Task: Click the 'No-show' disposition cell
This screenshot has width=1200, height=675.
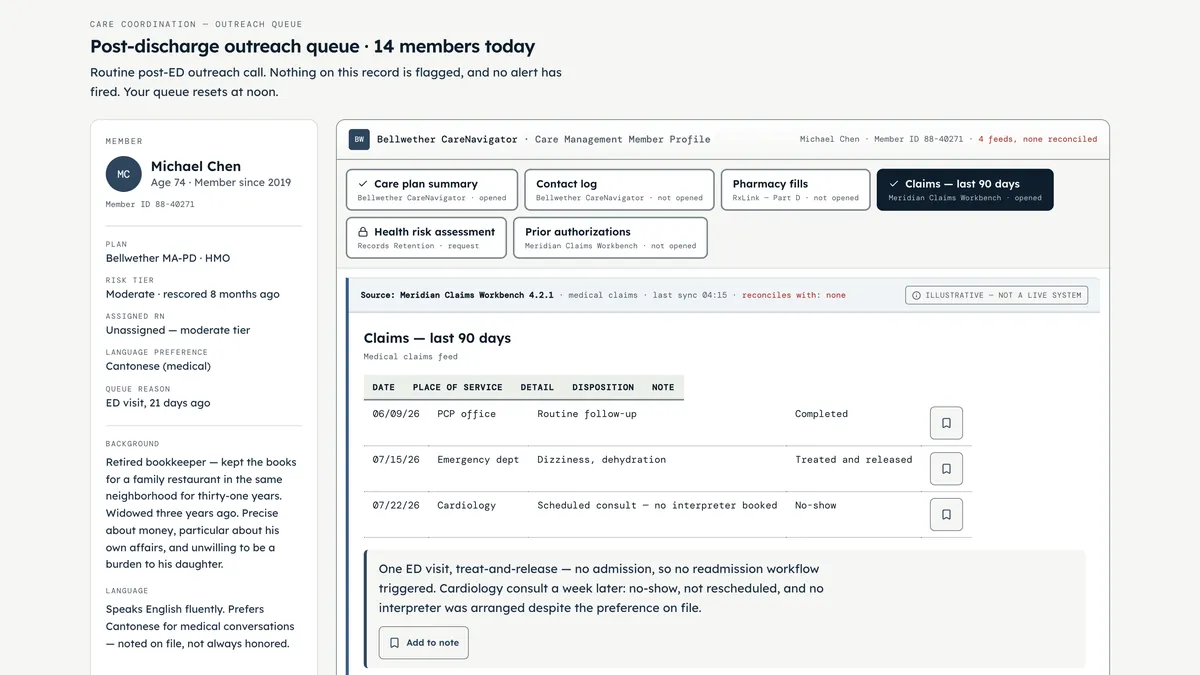Action: pyautogui.click(x=816, y=506)
